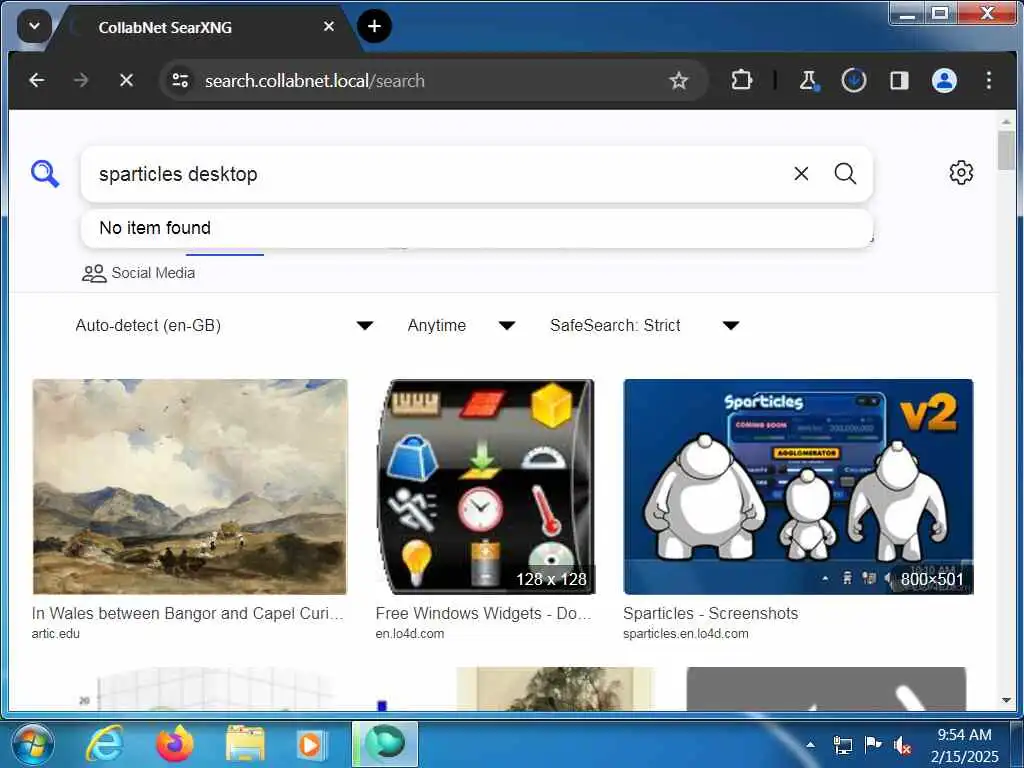Open the tab search chevron button

pyautogui.click(x=34, y=27)
